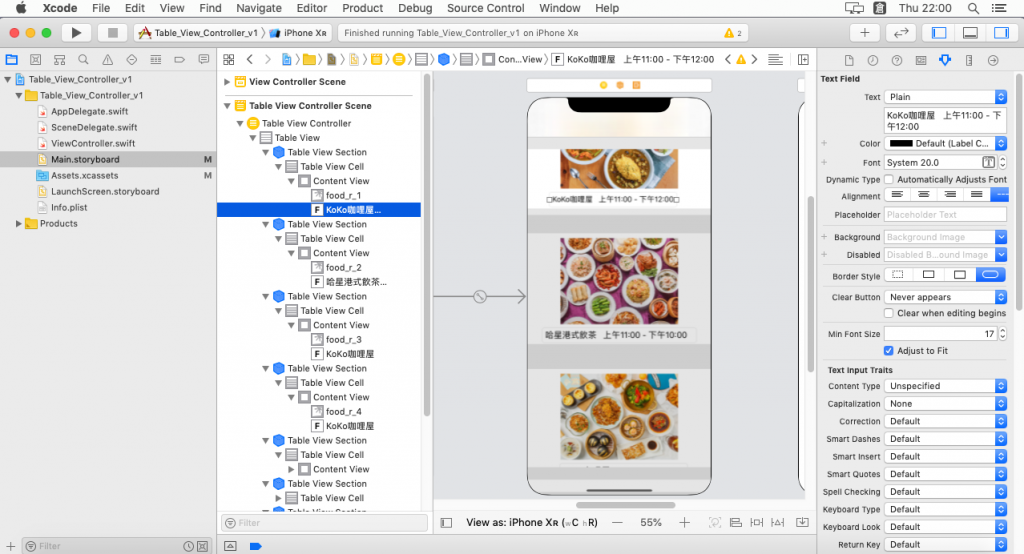Show the code review arrows button
Image resolution: width=1024 pixels, height=554 pixels.
tap(901, 33)
